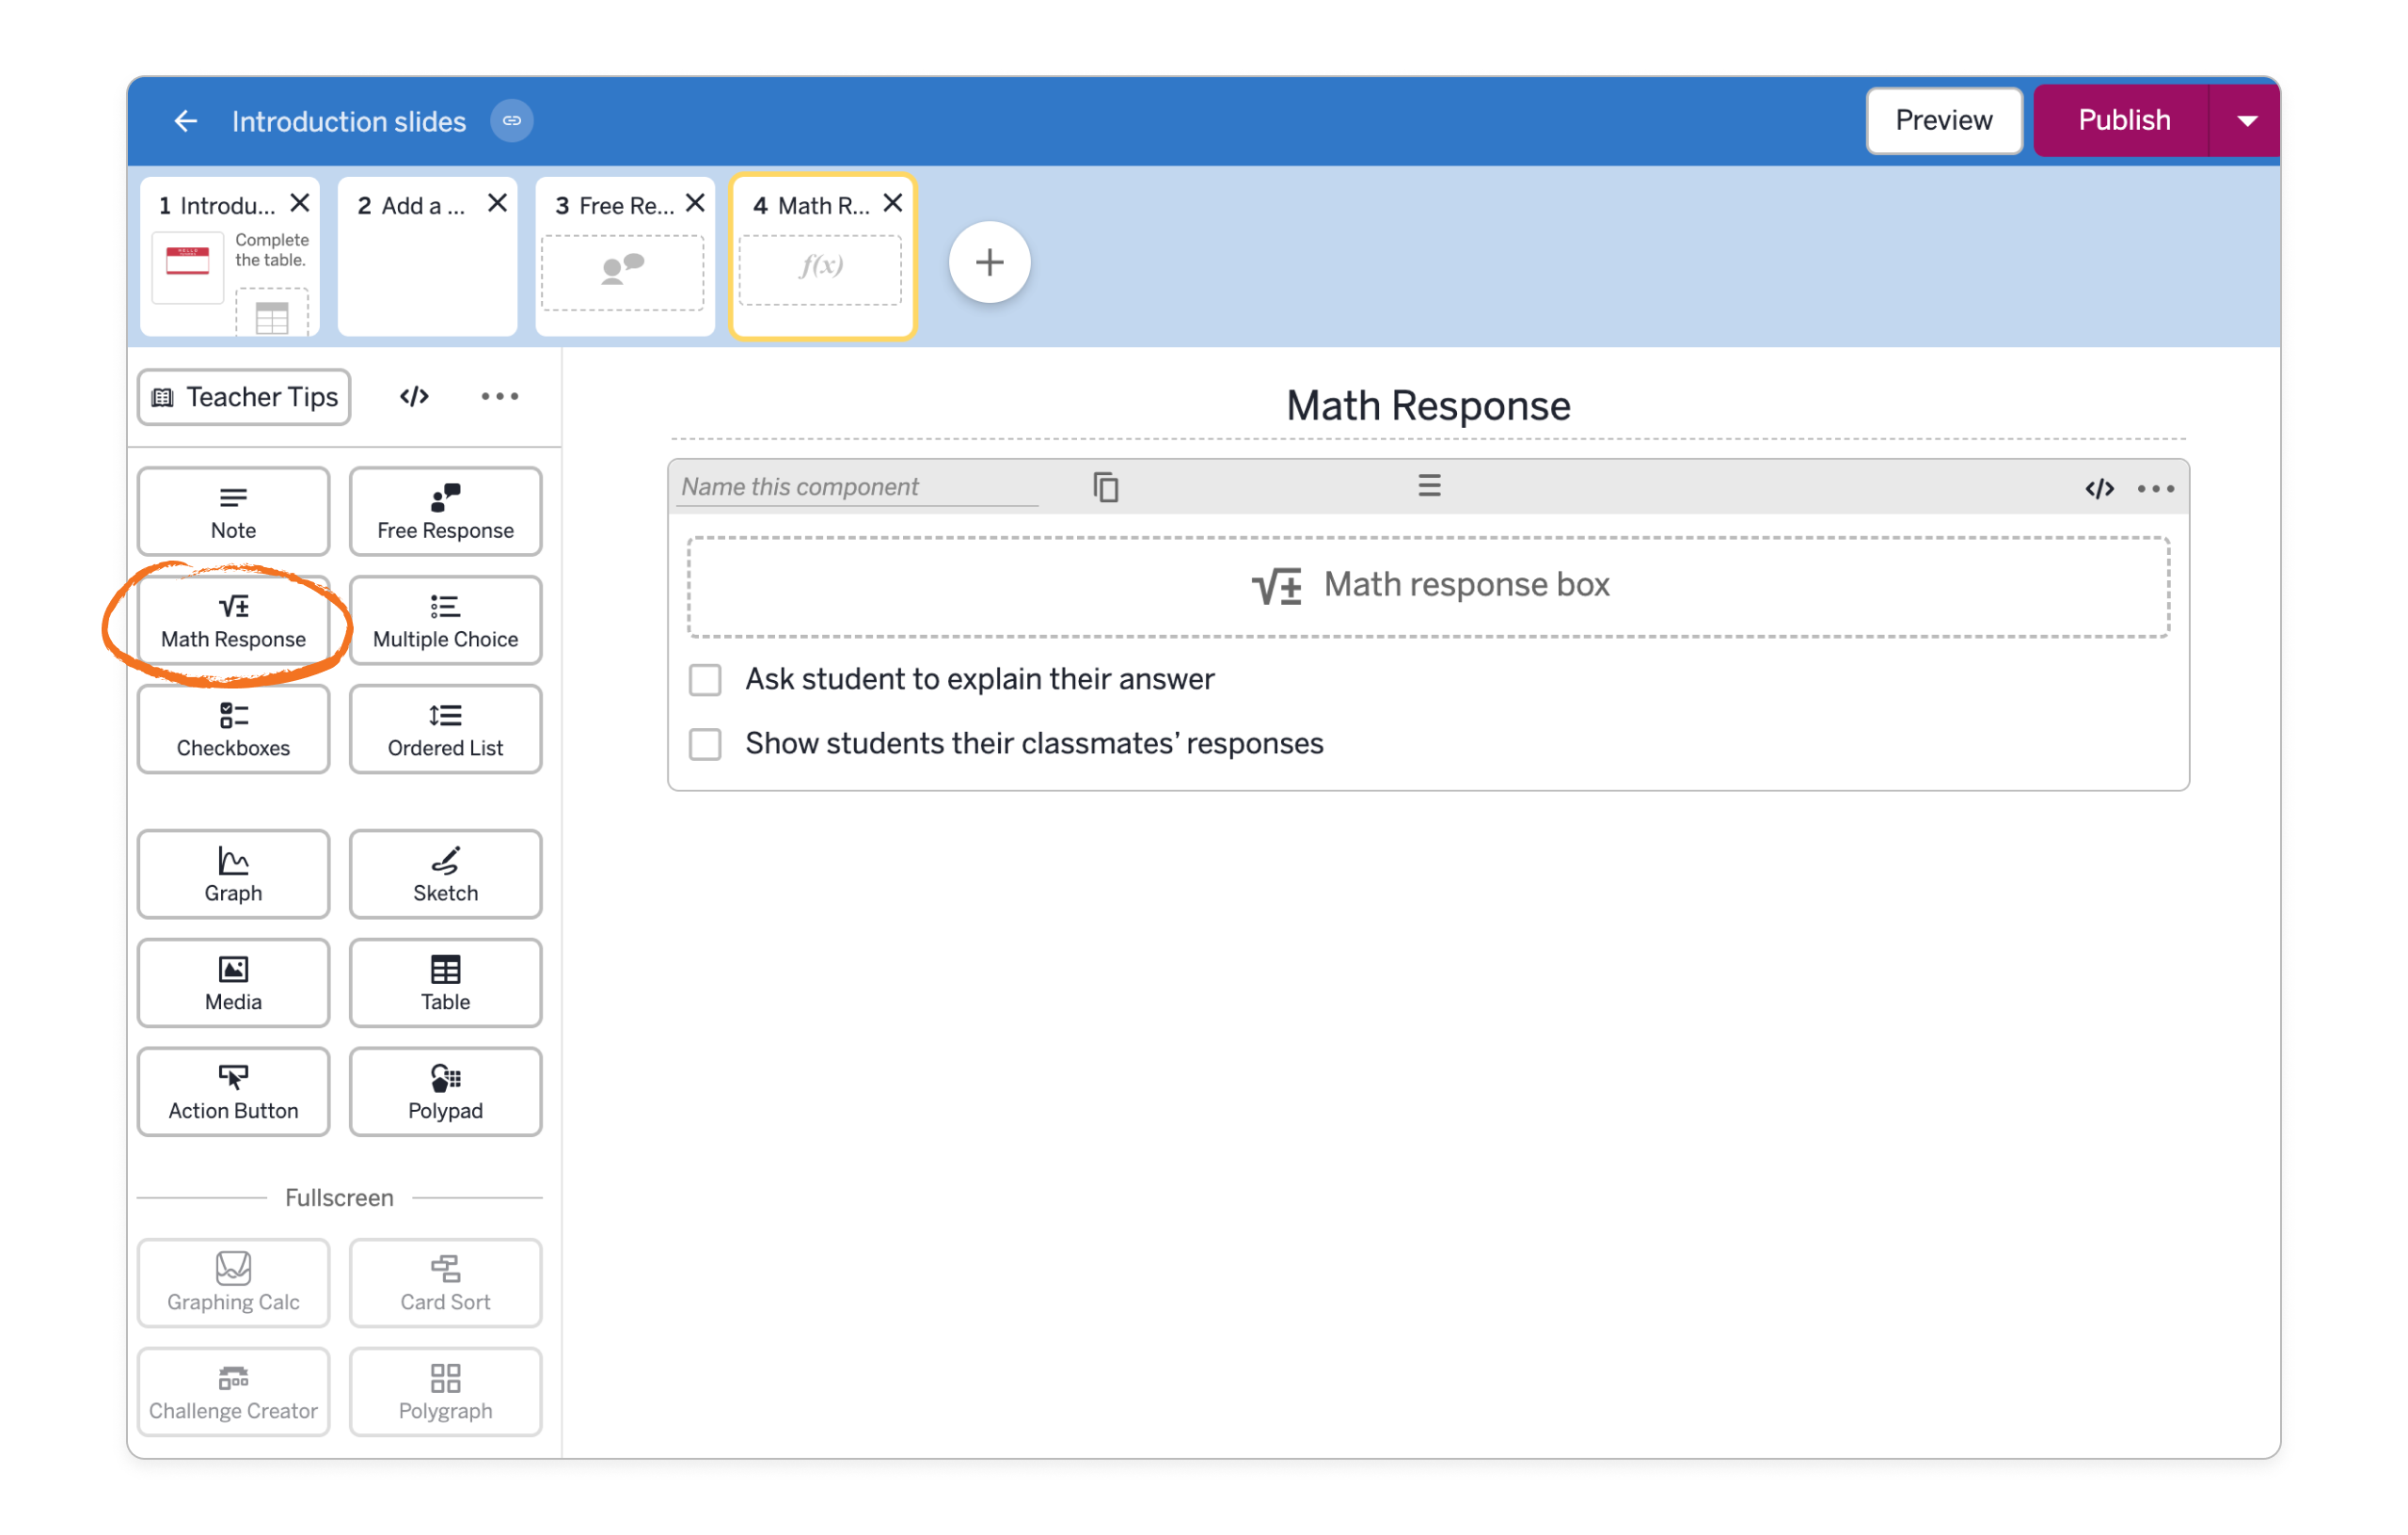Open Teacher Tips

pyautogui.click(x=244, y=397)
